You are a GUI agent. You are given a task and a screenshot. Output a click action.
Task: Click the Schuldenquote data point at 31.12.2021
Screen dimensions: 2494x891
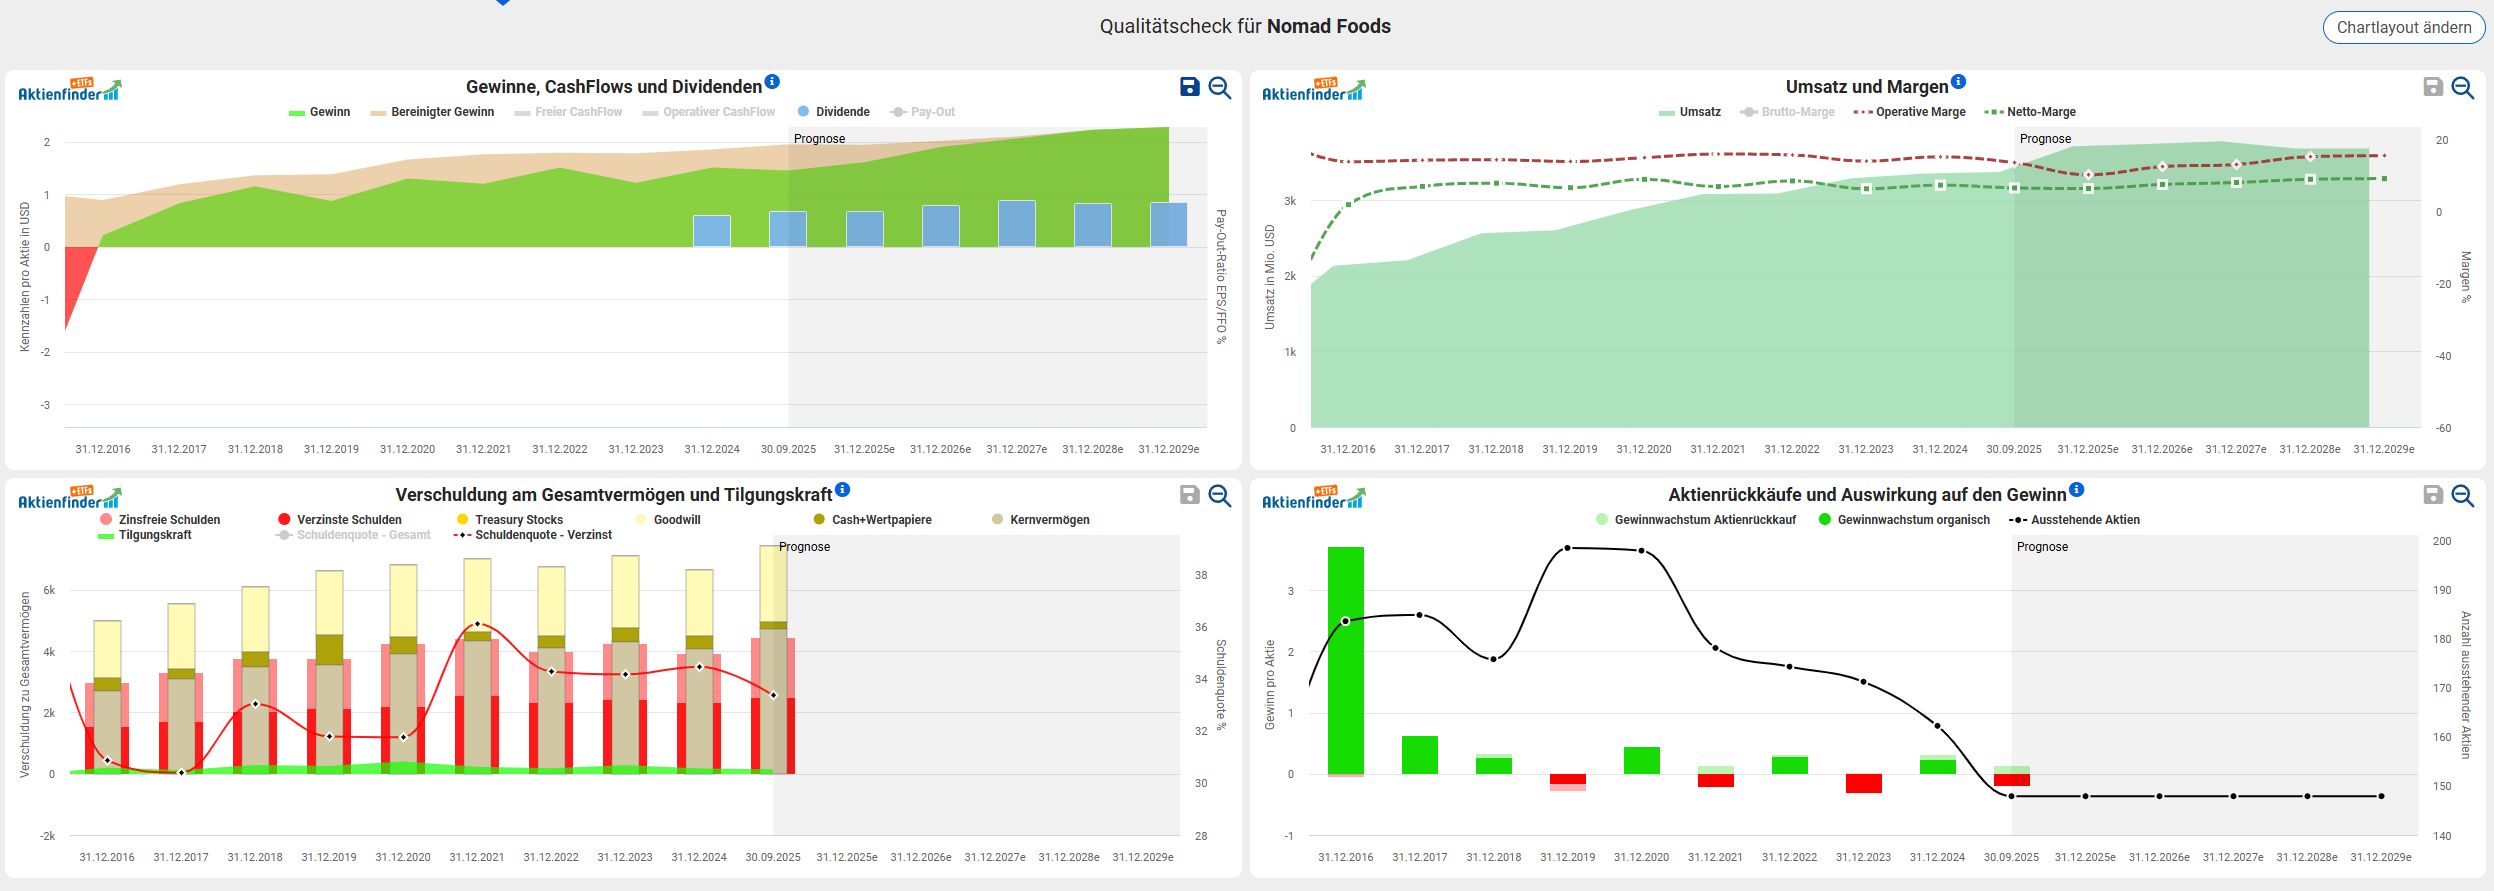point(477,624)
